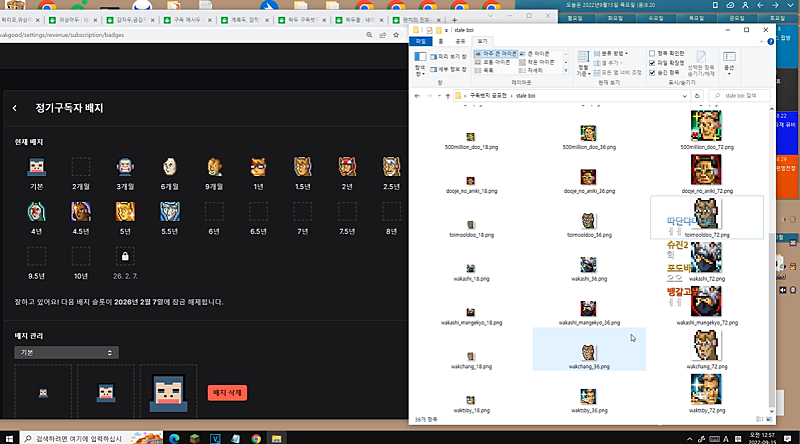Image resolution: width=800 pixels, height=444 pixels.
Task: Open the 기본 badge management dropdown
Action: click(66, 353)
